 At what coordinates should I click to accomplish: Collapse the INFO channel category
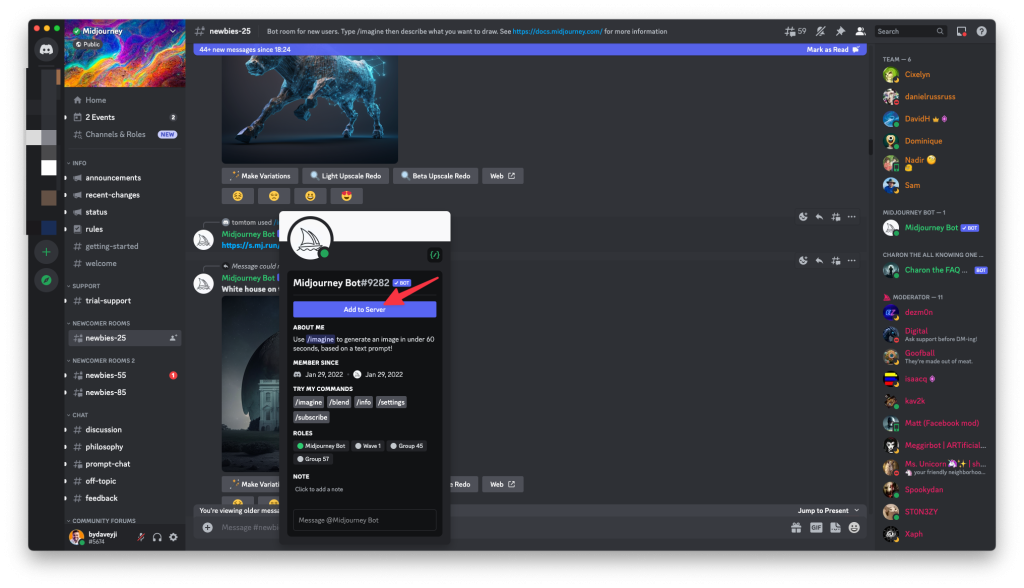click(x=77, y=163)
